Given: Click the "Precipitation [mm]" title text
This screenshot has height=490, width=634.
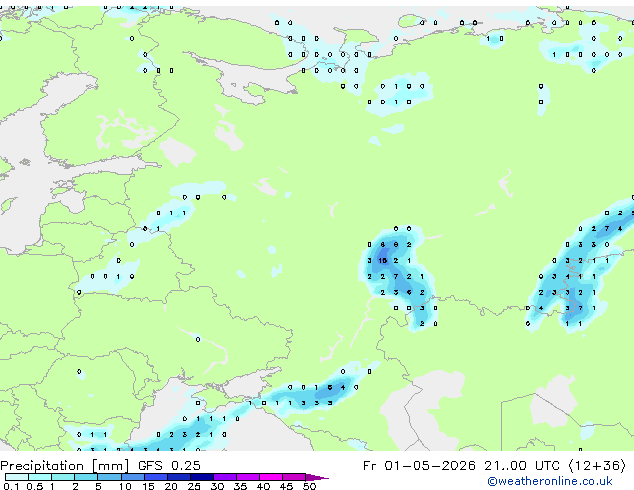Looking at the screenshot, I should pyautogui.click(x=65, y=466).
